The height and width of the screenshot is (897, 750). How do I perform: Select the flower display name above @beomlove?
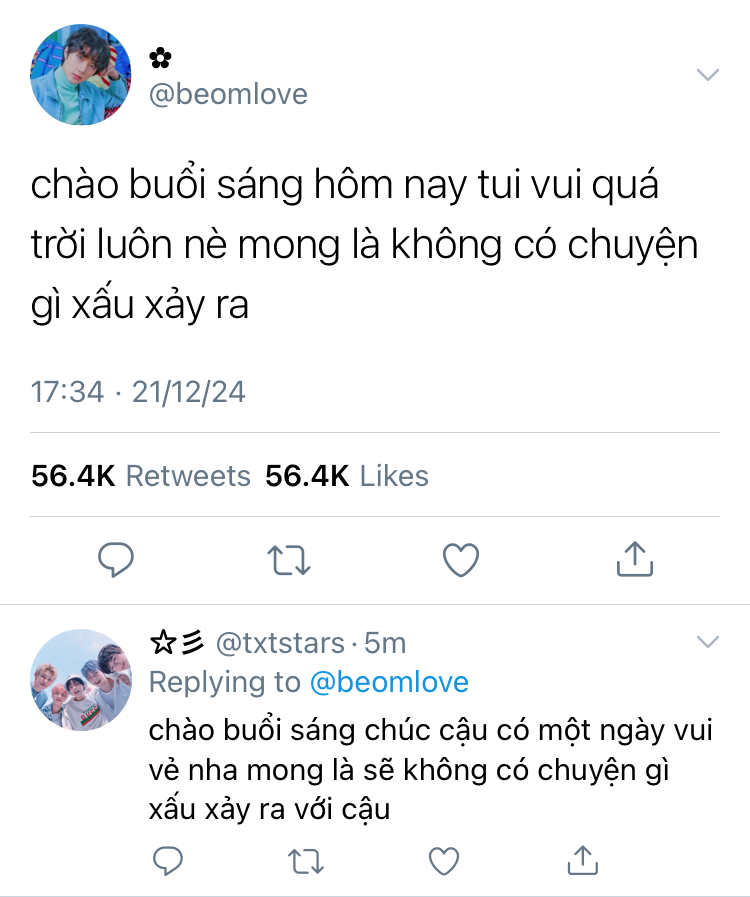[160, 58]
